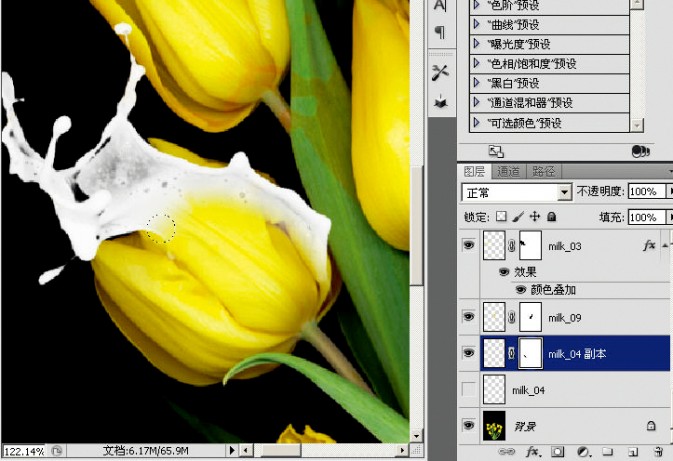Switch to the 图层 tab
Screen dimensions: 673x461
[x=475, y=172]
